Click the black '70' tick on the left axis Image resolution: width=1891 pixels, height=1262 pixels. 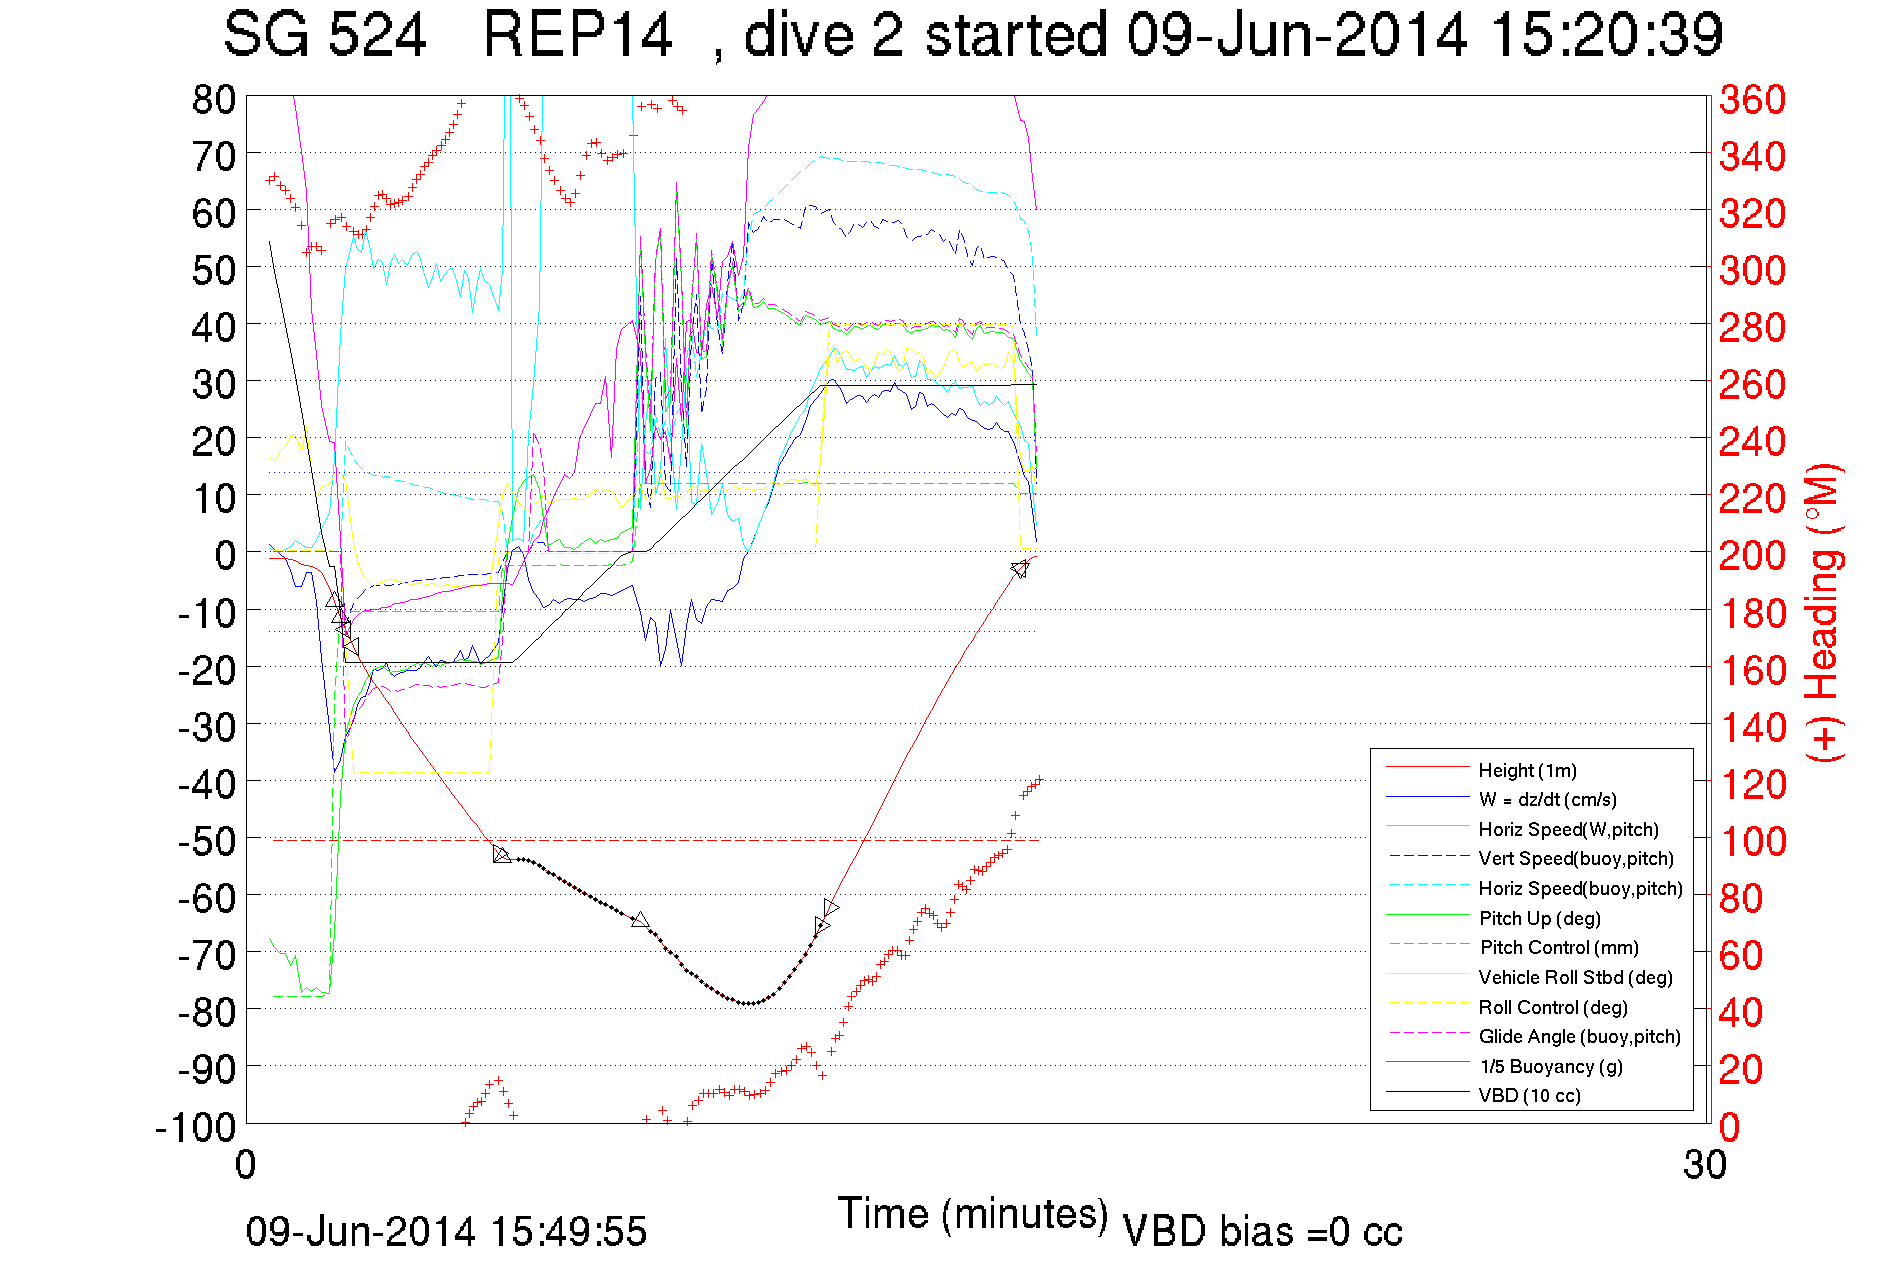(x=214, y=155)
